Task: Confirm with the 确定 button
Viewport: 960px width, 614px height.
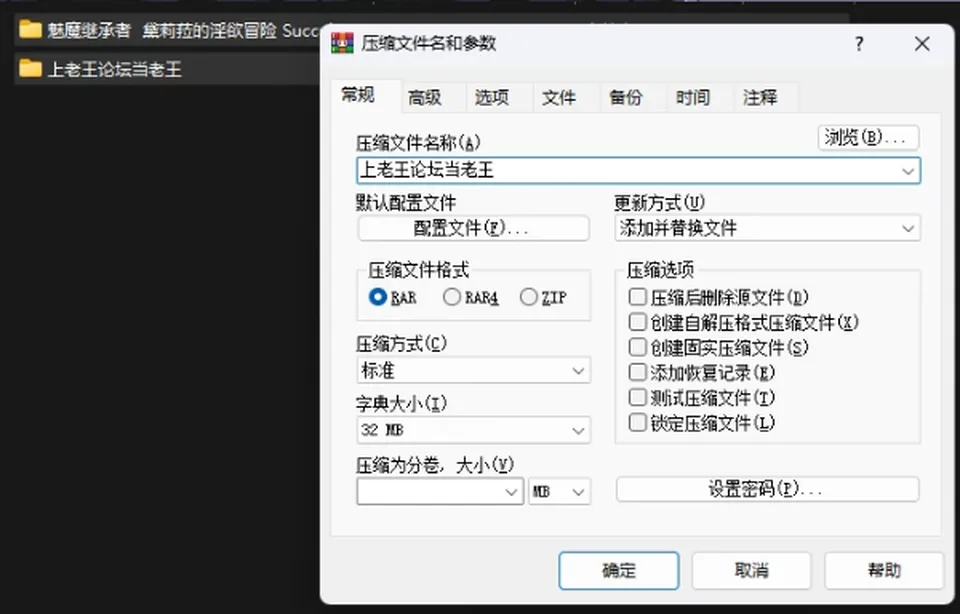Action: (619, 571)
